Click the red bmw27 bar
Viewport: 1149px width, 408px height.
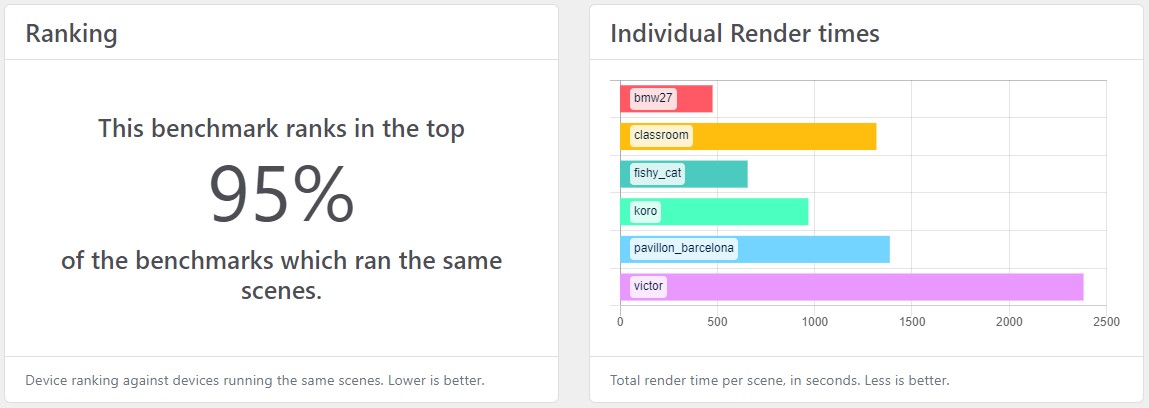click(666, 98)
